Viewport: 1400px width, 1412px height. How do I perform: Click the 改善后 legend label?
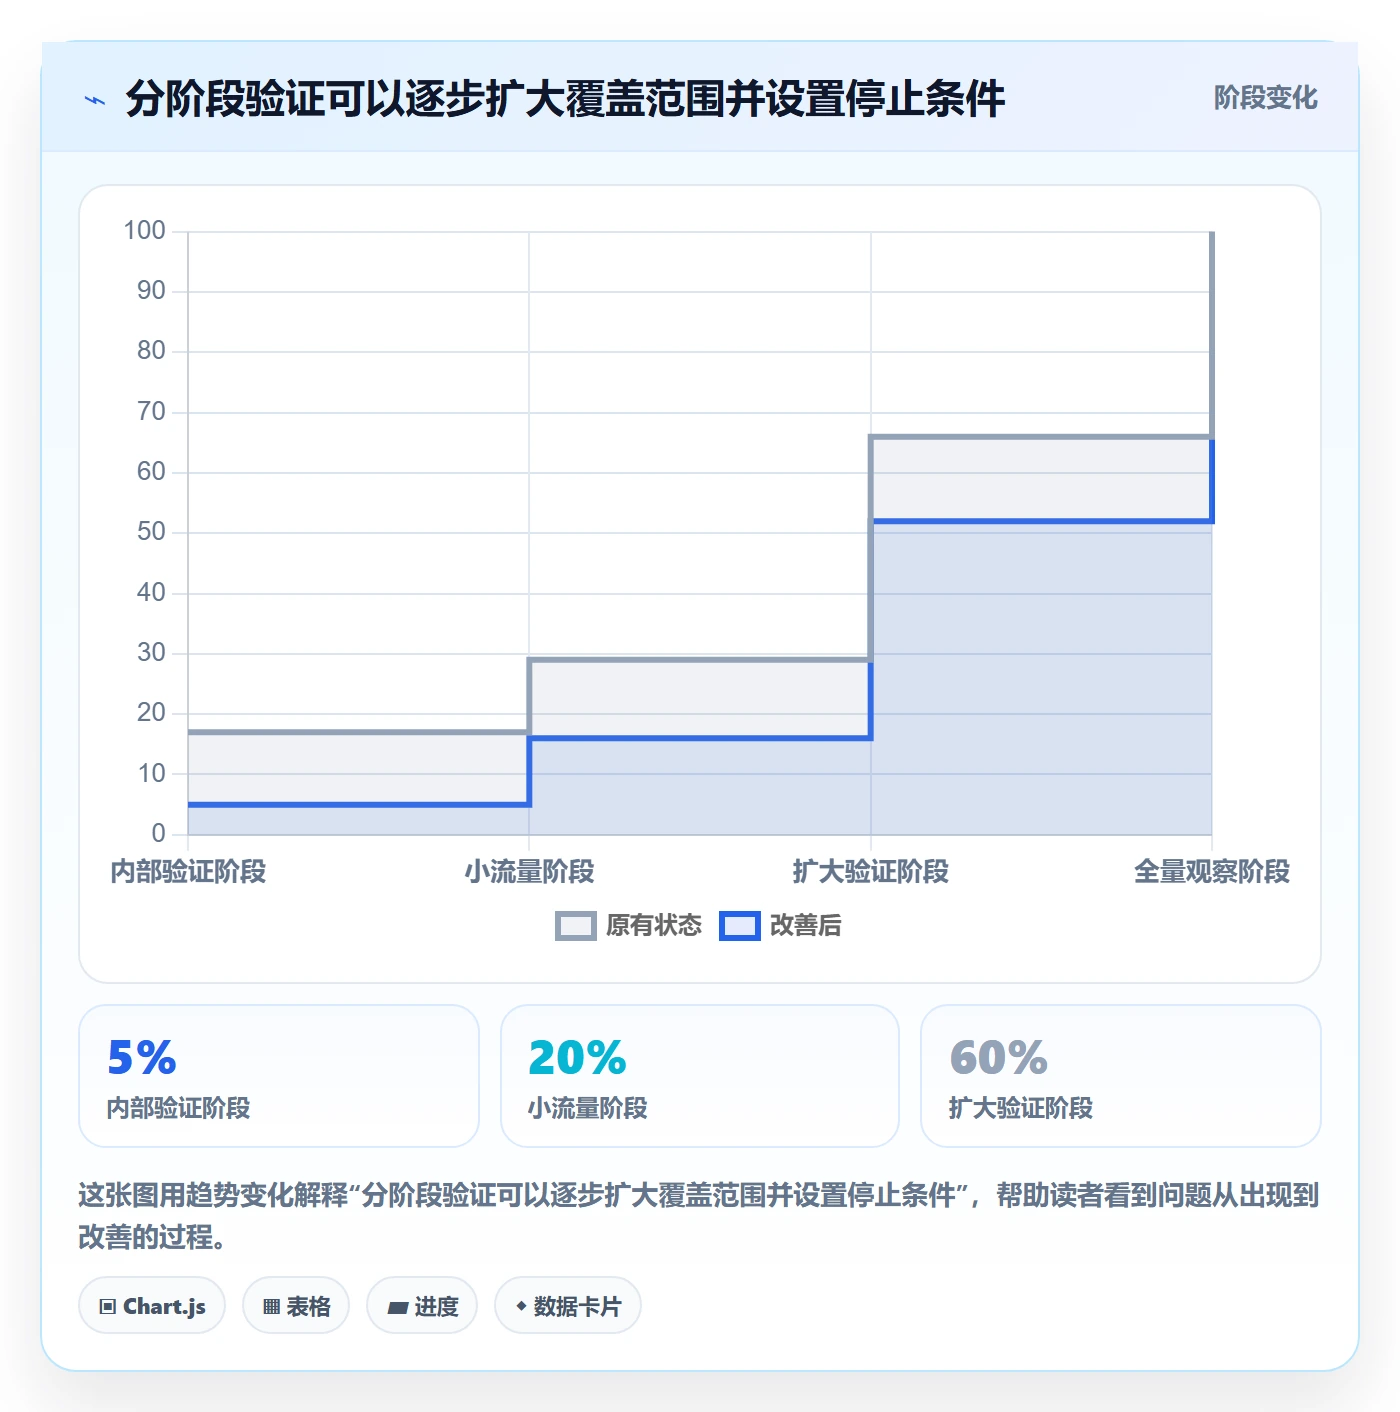pyautogui.click(x=805, y=926)
